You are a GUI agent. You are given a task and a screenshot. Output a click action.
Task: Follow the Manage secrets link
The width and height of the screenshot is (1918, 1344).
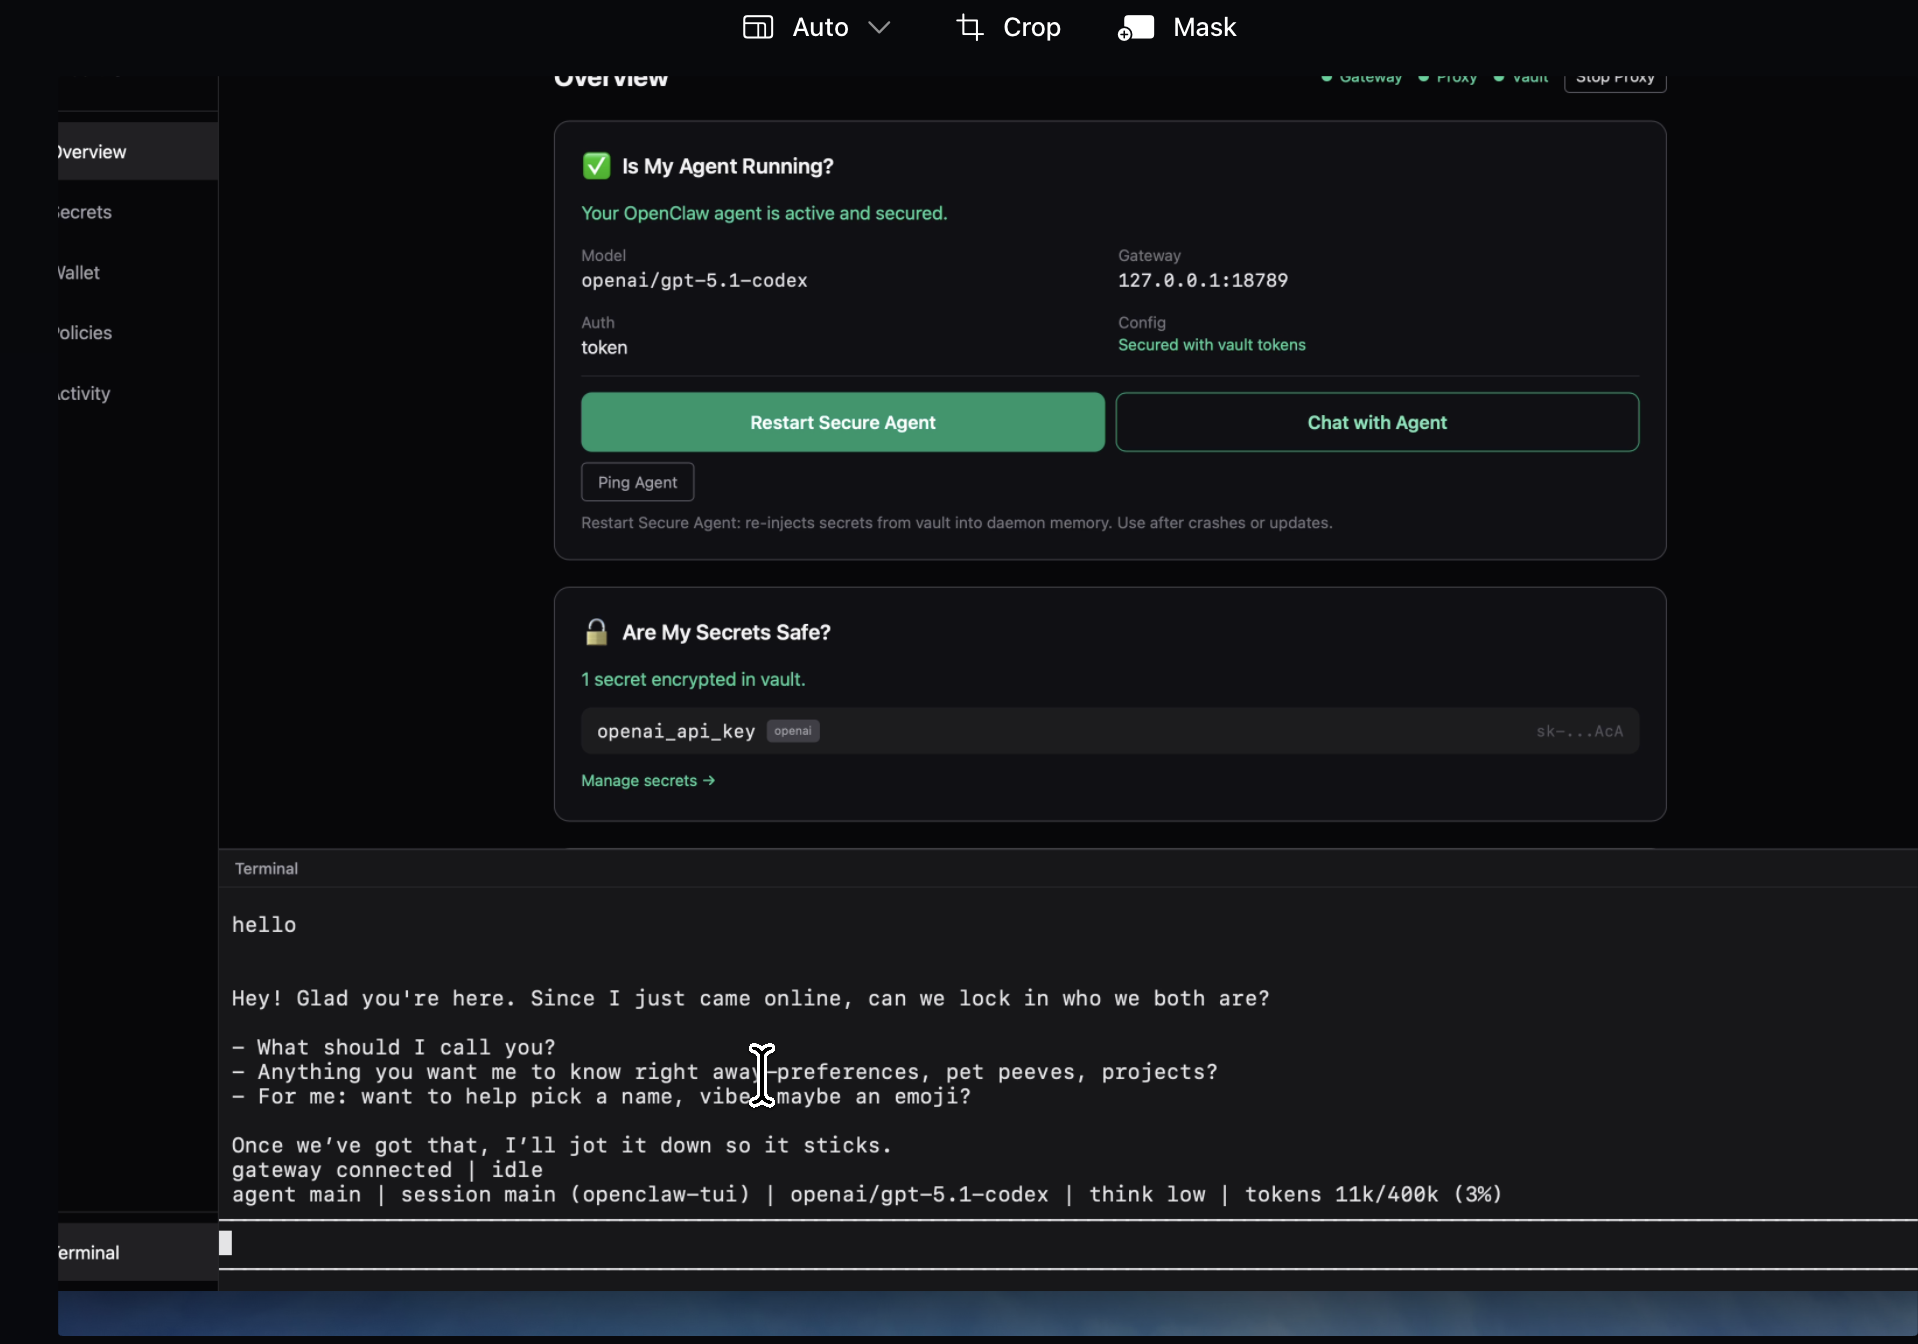[x=648, y=781]
